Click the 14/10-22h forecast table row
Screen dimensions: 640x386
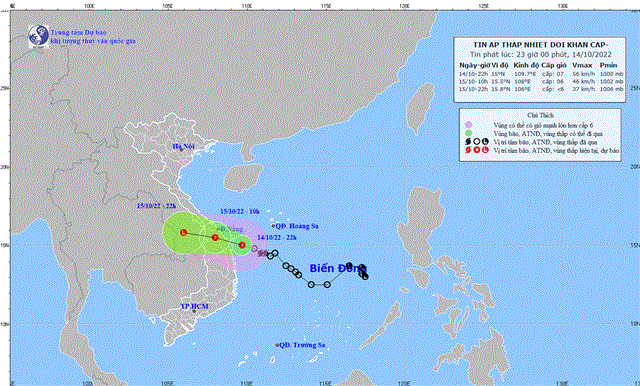[541, 74]
